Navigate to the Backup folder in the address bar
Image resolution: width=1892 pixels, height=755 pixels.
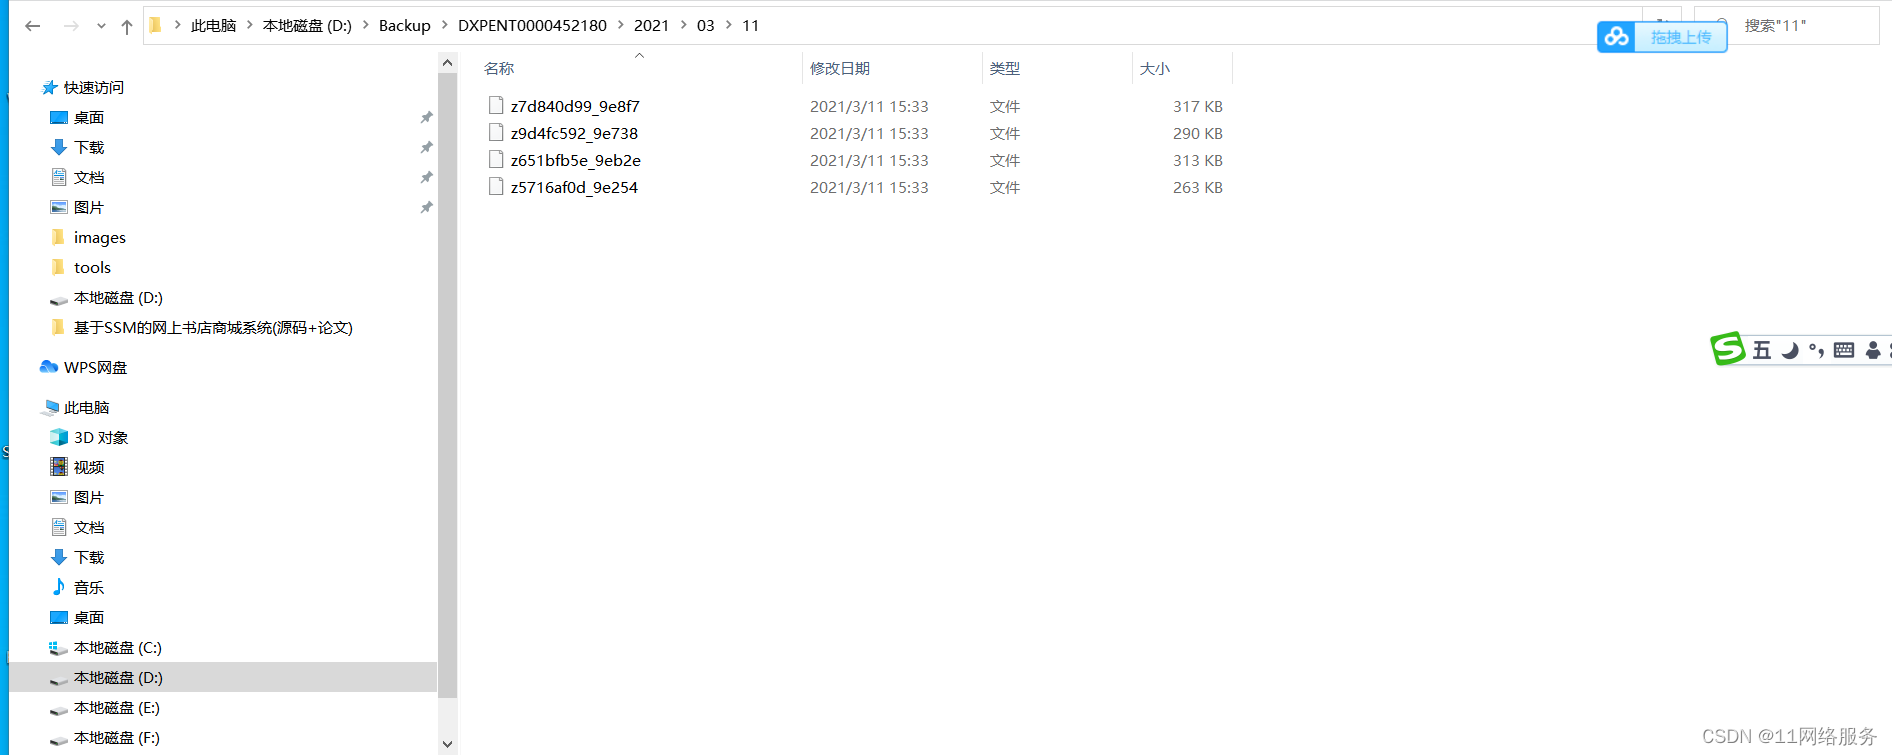tap(404, 25)
